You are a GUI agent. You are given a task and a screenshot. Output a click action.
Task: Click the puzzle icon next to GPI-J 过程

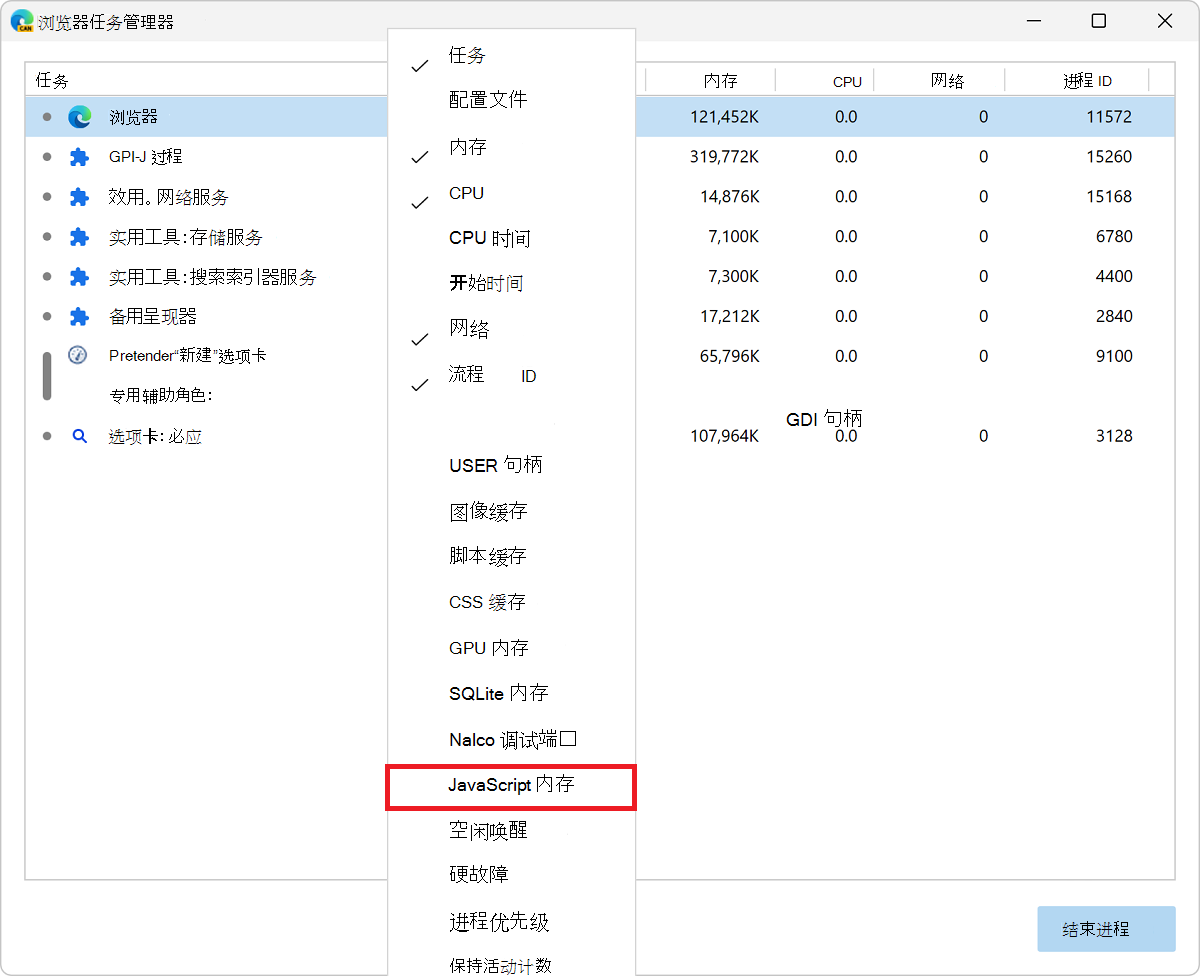[79, 156]
